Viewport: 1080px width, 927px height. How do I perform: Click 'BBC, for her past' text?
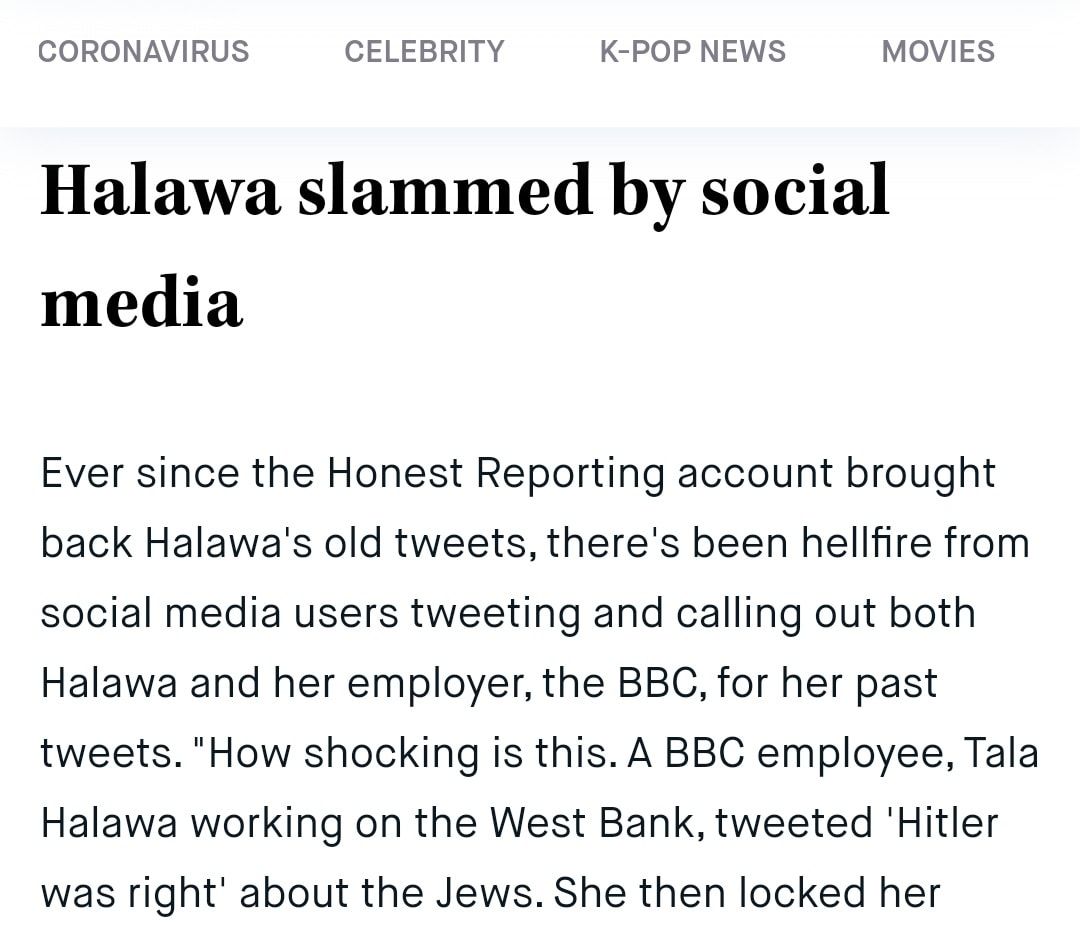click(x=778, y=684)
